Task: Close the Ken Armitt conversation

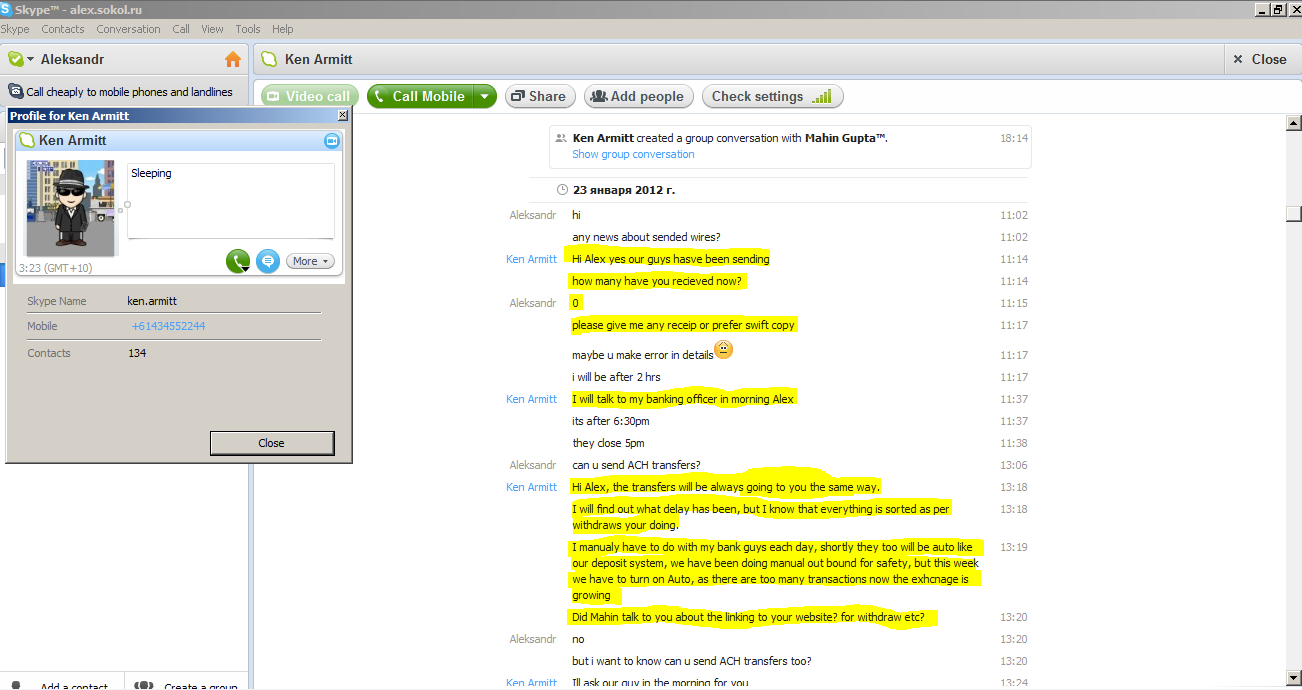Action: (x=1260, y=59)
